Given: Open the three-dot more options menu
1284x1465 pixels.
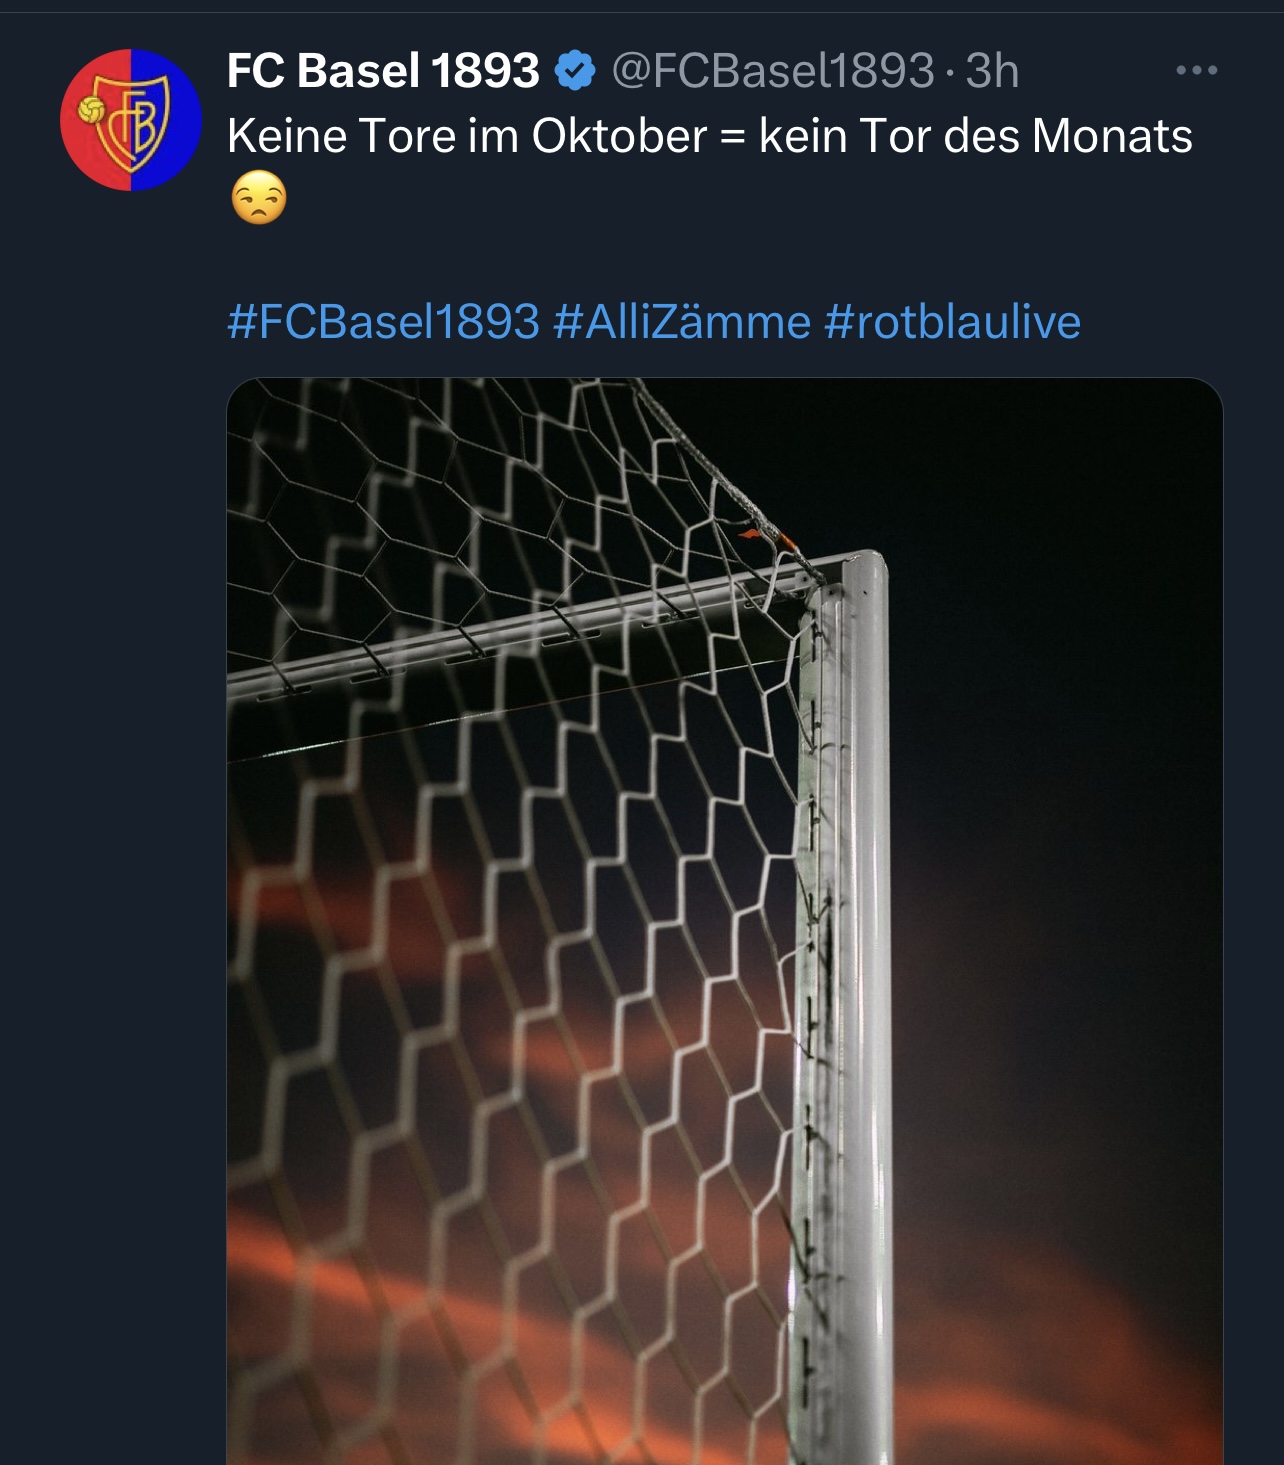Looking at the screenshot, I should pos(1197,71).
